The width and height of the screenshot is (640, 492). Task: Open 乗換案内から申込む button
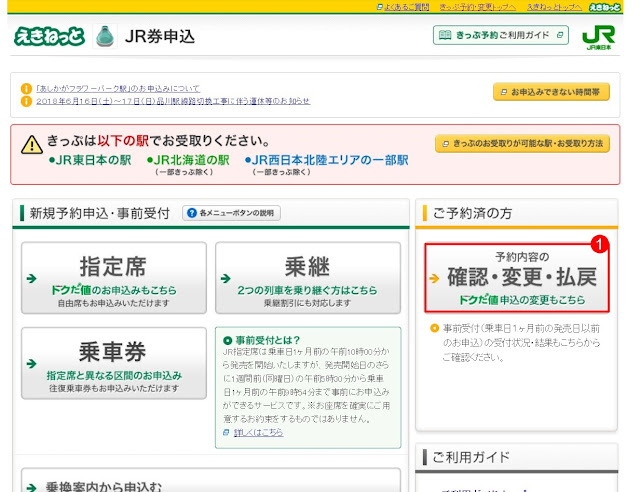click(211, 482)
